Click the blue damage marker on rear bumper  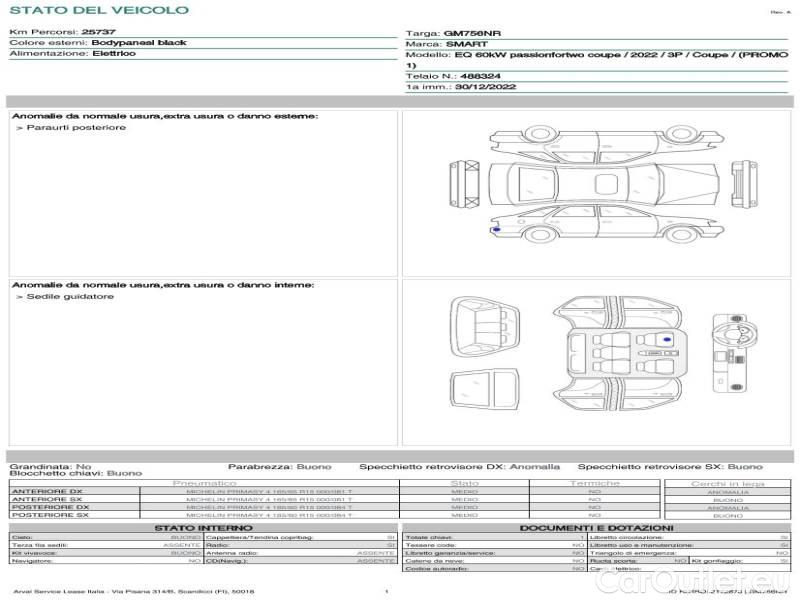coord(497,229)
